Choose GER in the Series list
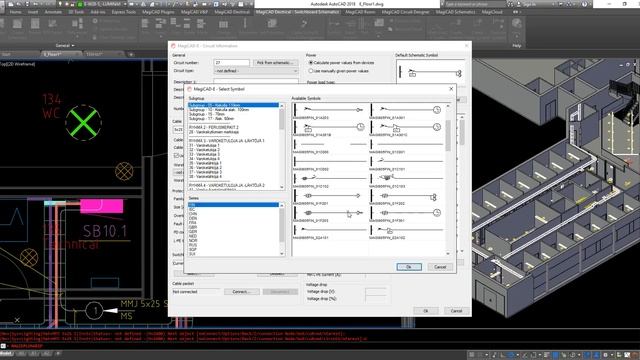Viewport: 640px width, 360px height. coord(193,232)
